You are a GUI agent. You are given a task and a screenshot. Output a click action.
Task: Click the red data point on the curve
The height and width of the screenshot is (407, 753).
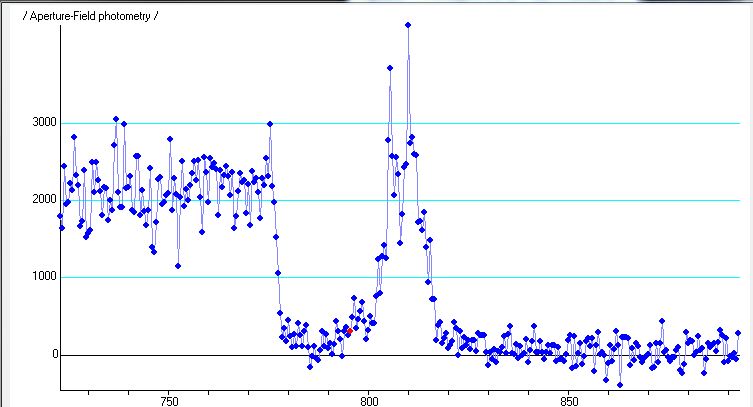coord(349,330)
